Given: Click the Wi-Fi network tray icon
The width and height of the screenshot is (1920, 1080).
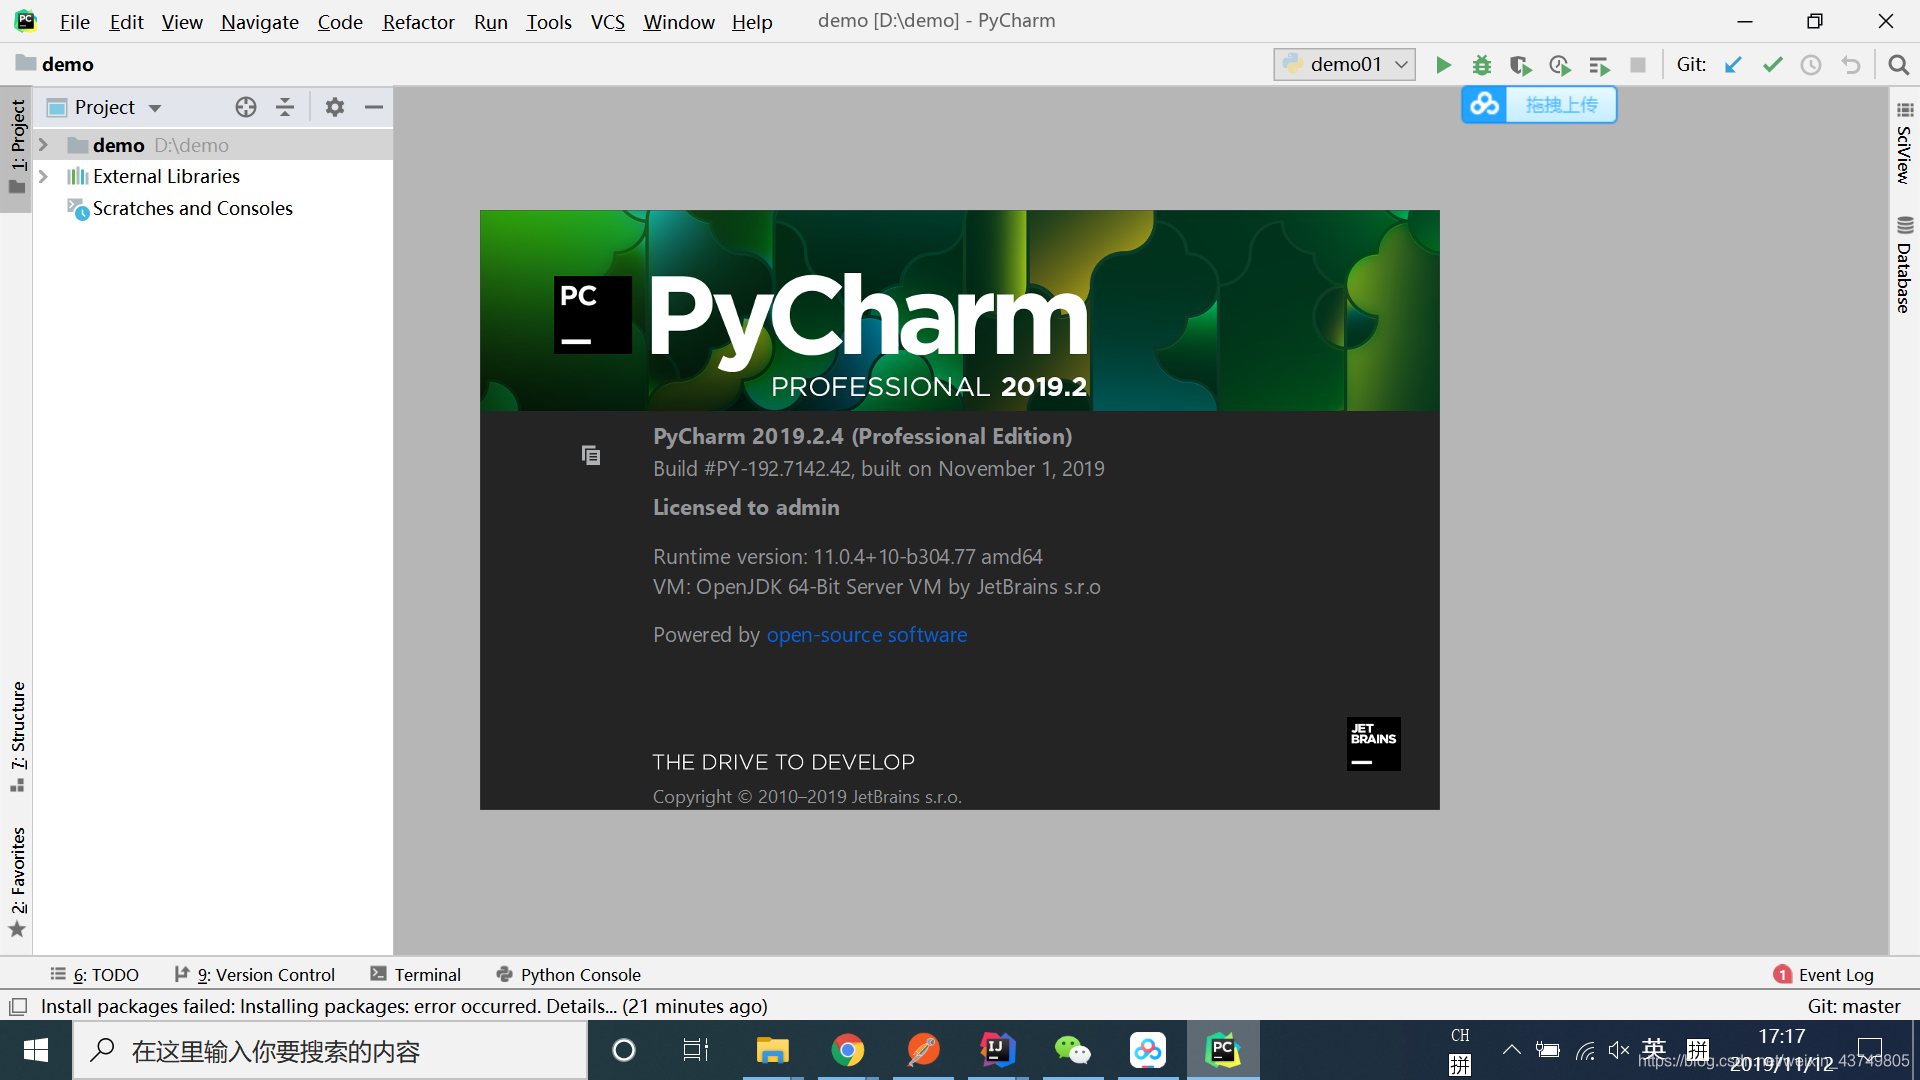Looking at the screenshot, I should point(1585,1050).
